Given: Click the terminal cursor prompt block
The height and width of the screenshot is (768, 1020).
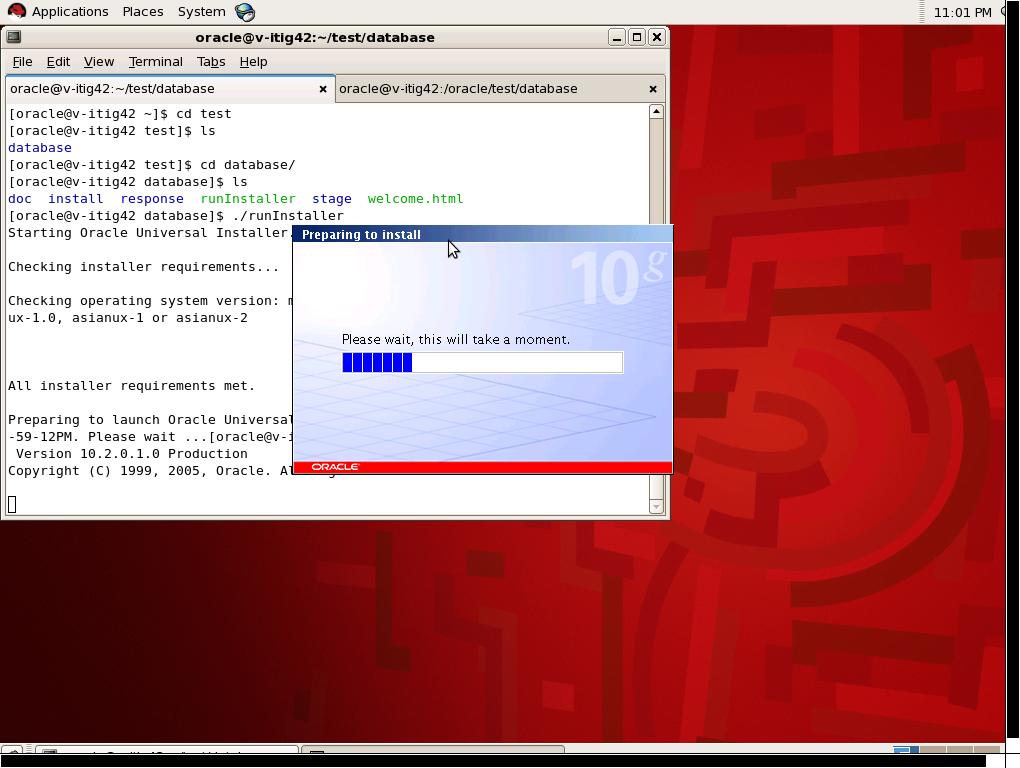Looking at the screenshot, I should click(x=12, y=504).
